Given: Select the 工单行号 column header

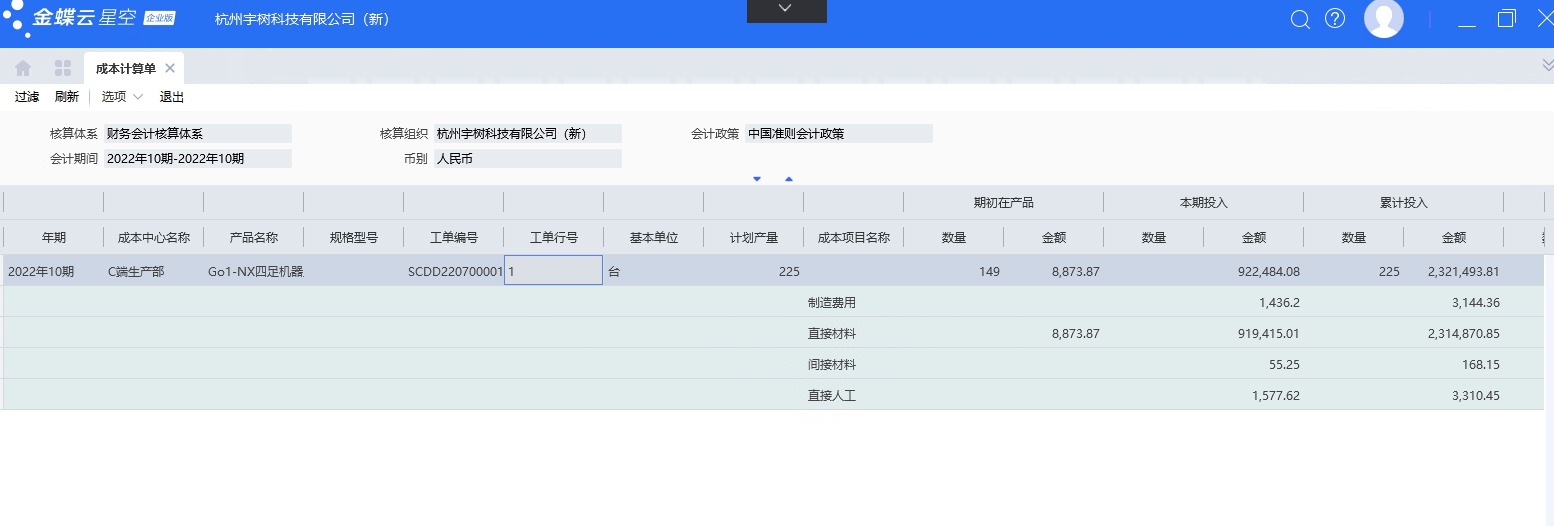Looking at the screenshot, I should pyautogui.click(x=554, y=238).
